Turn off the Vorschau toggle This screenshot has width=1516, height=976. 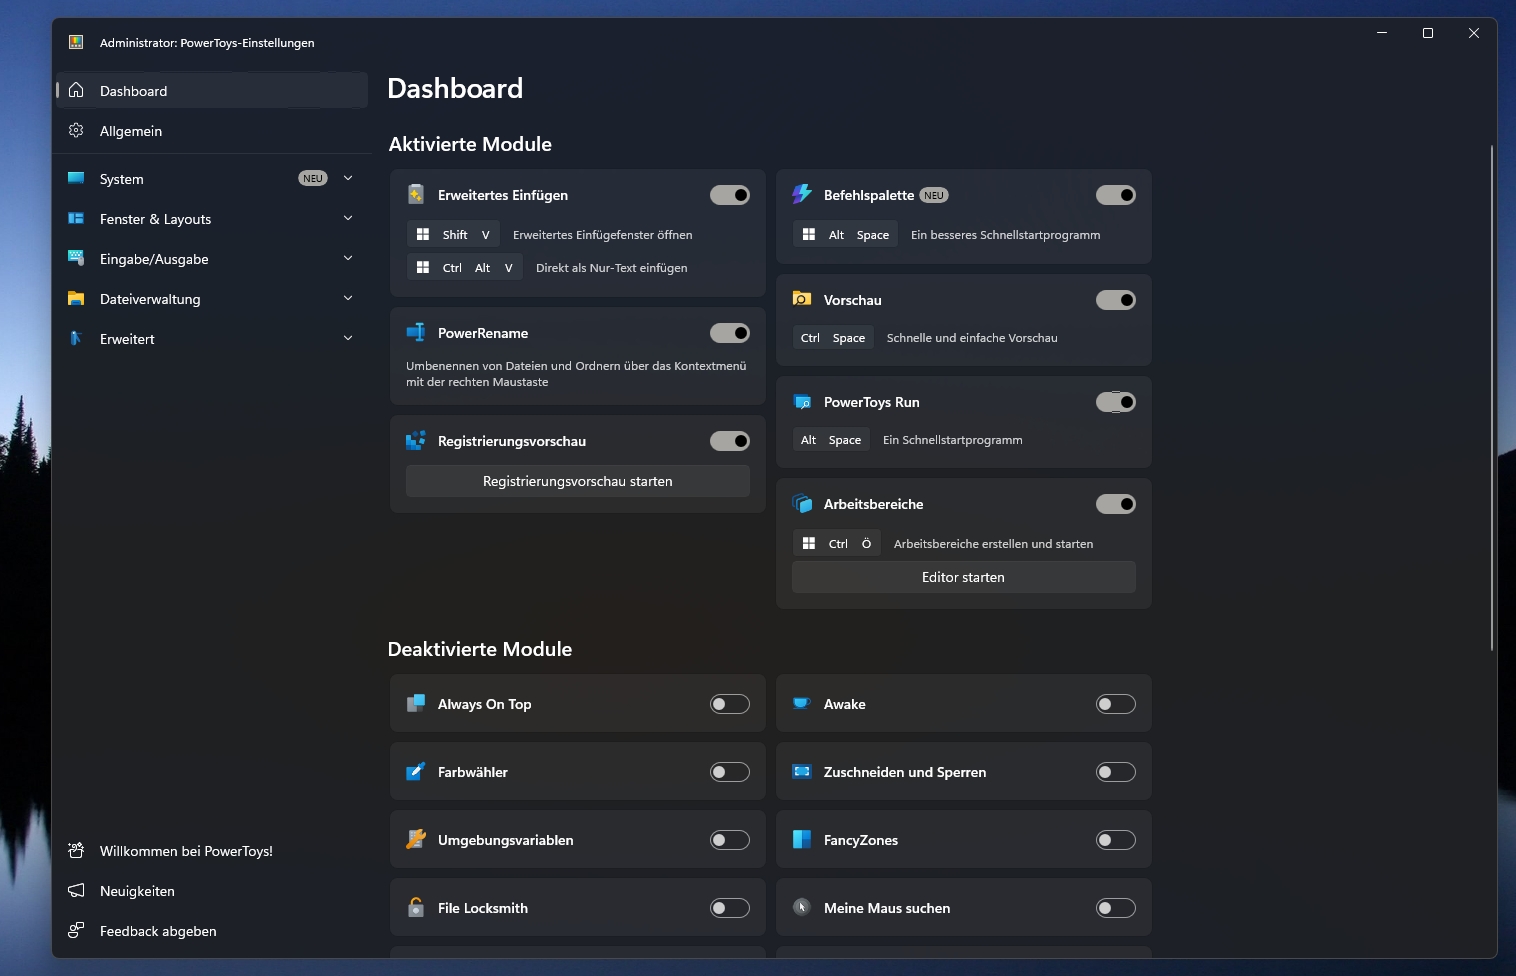(1116, 300)
